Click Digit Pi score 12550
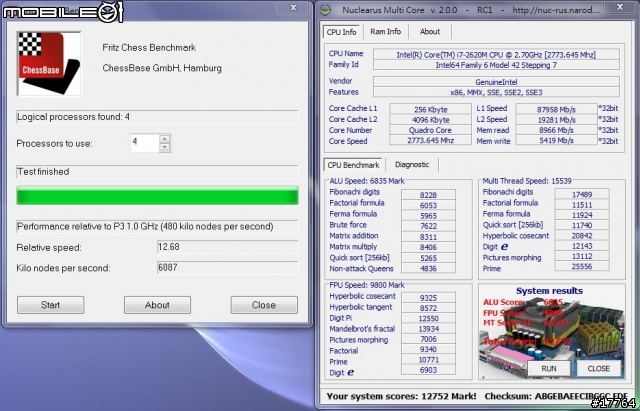 428,318
